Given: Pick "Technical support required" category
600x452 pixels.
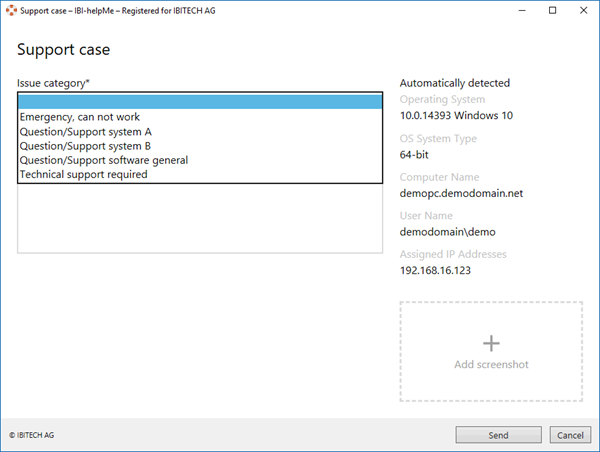Looking at the screenshot, I should 200,174.
